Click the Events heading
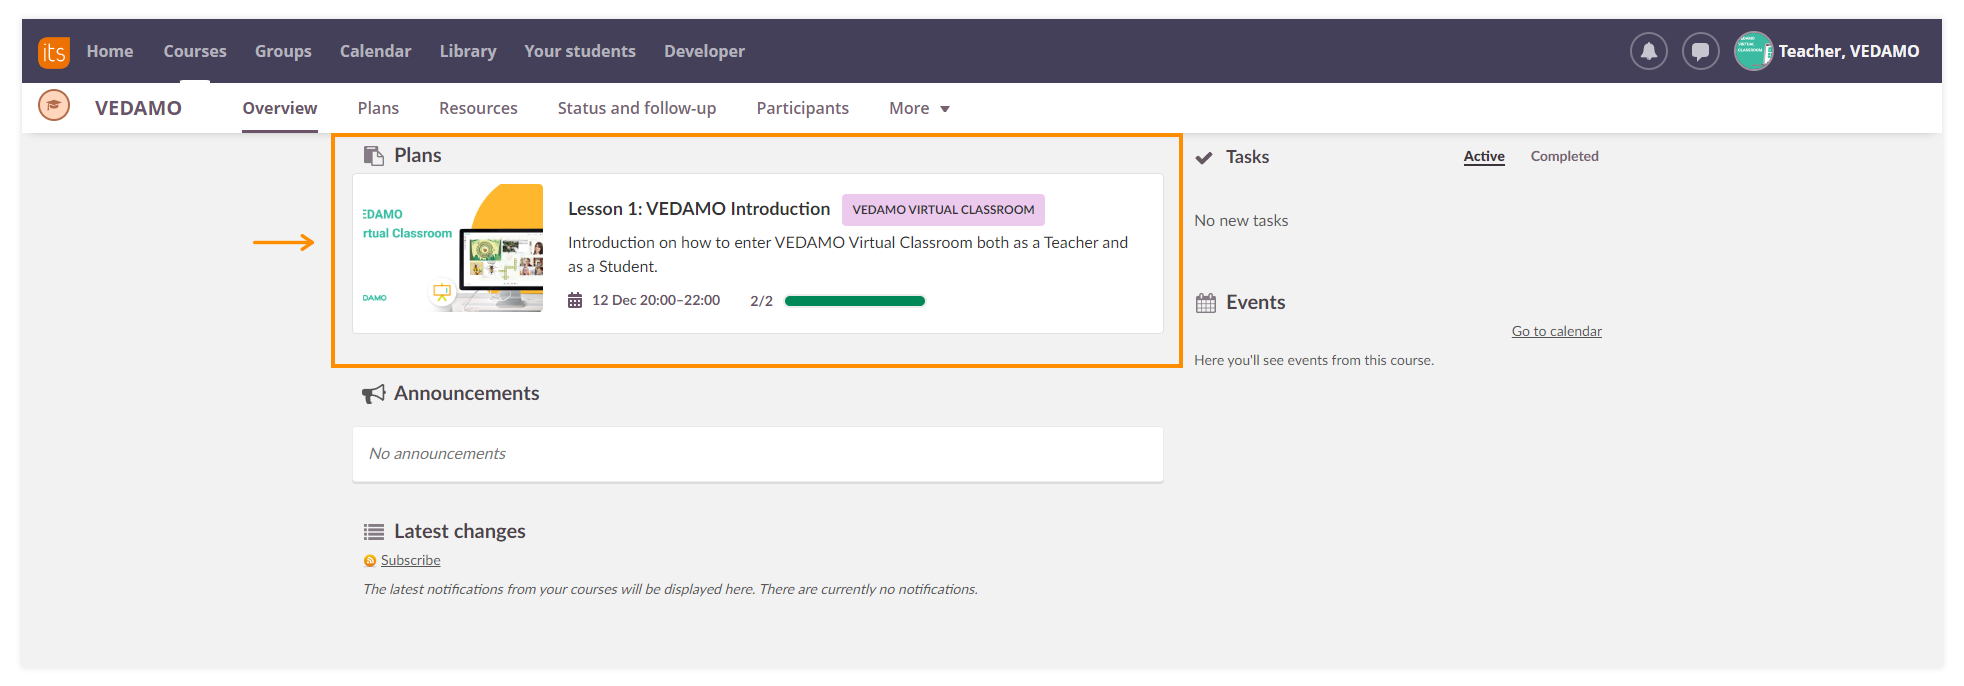Screen dimensions: 1964x686 (x=1256, y=303)
